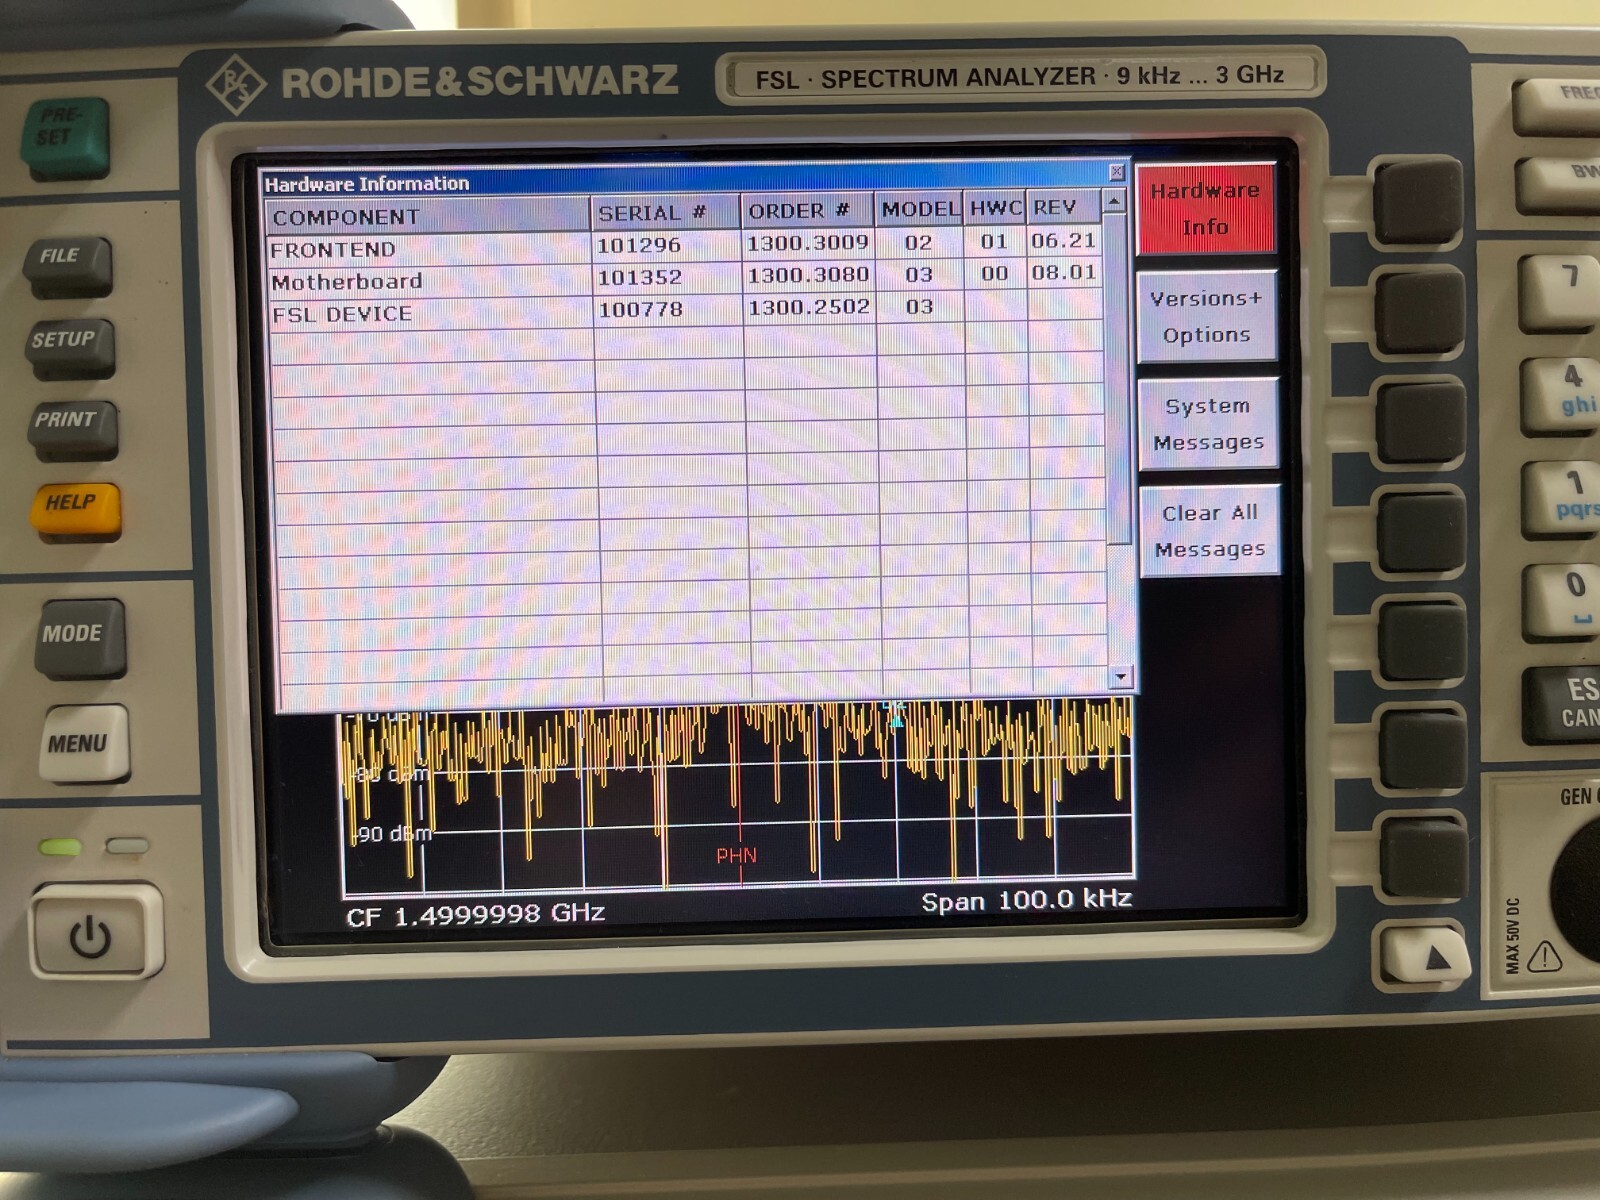Viewport: 1600px width, 1200px height.
Task: Click the MODEL column header
Action: click(x=919, y=209)
